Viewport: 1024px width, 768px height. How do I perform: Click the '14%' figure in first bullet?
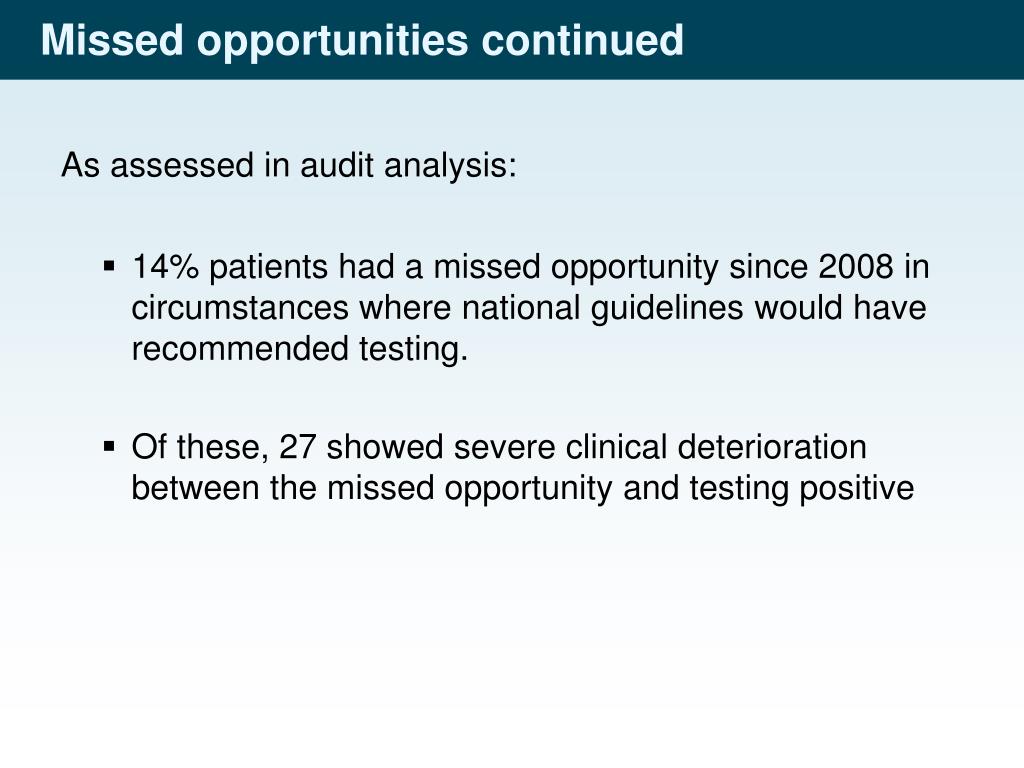165,266
